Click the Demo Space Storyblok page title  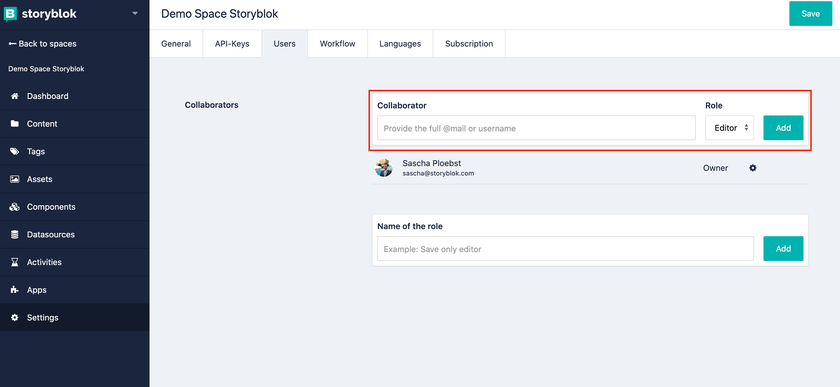tap(220, 14)
